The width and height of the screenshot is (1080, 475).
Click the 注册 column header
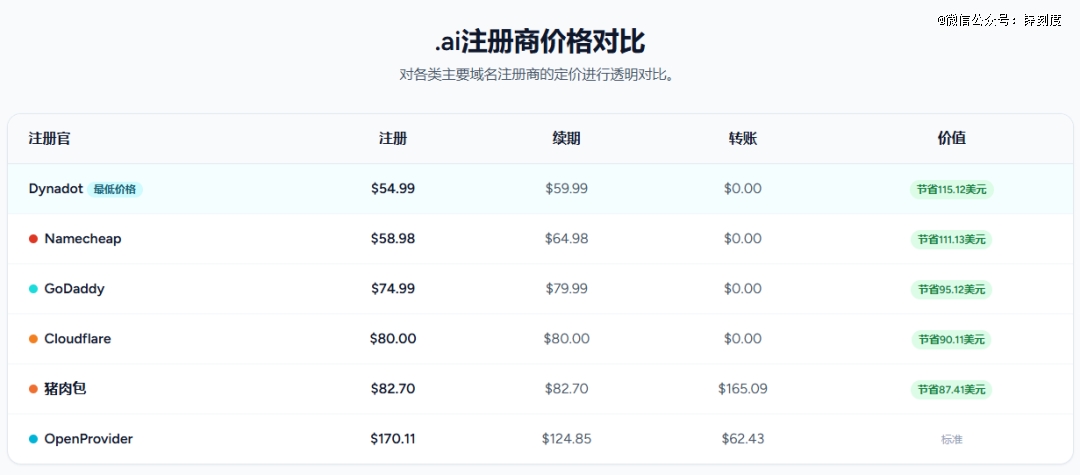point(393,138)
